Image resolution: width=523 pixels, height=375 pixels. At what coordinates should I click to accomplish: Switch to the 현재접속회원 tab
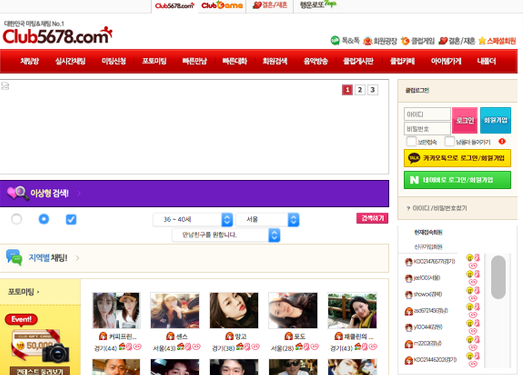[x=428, y=232]
